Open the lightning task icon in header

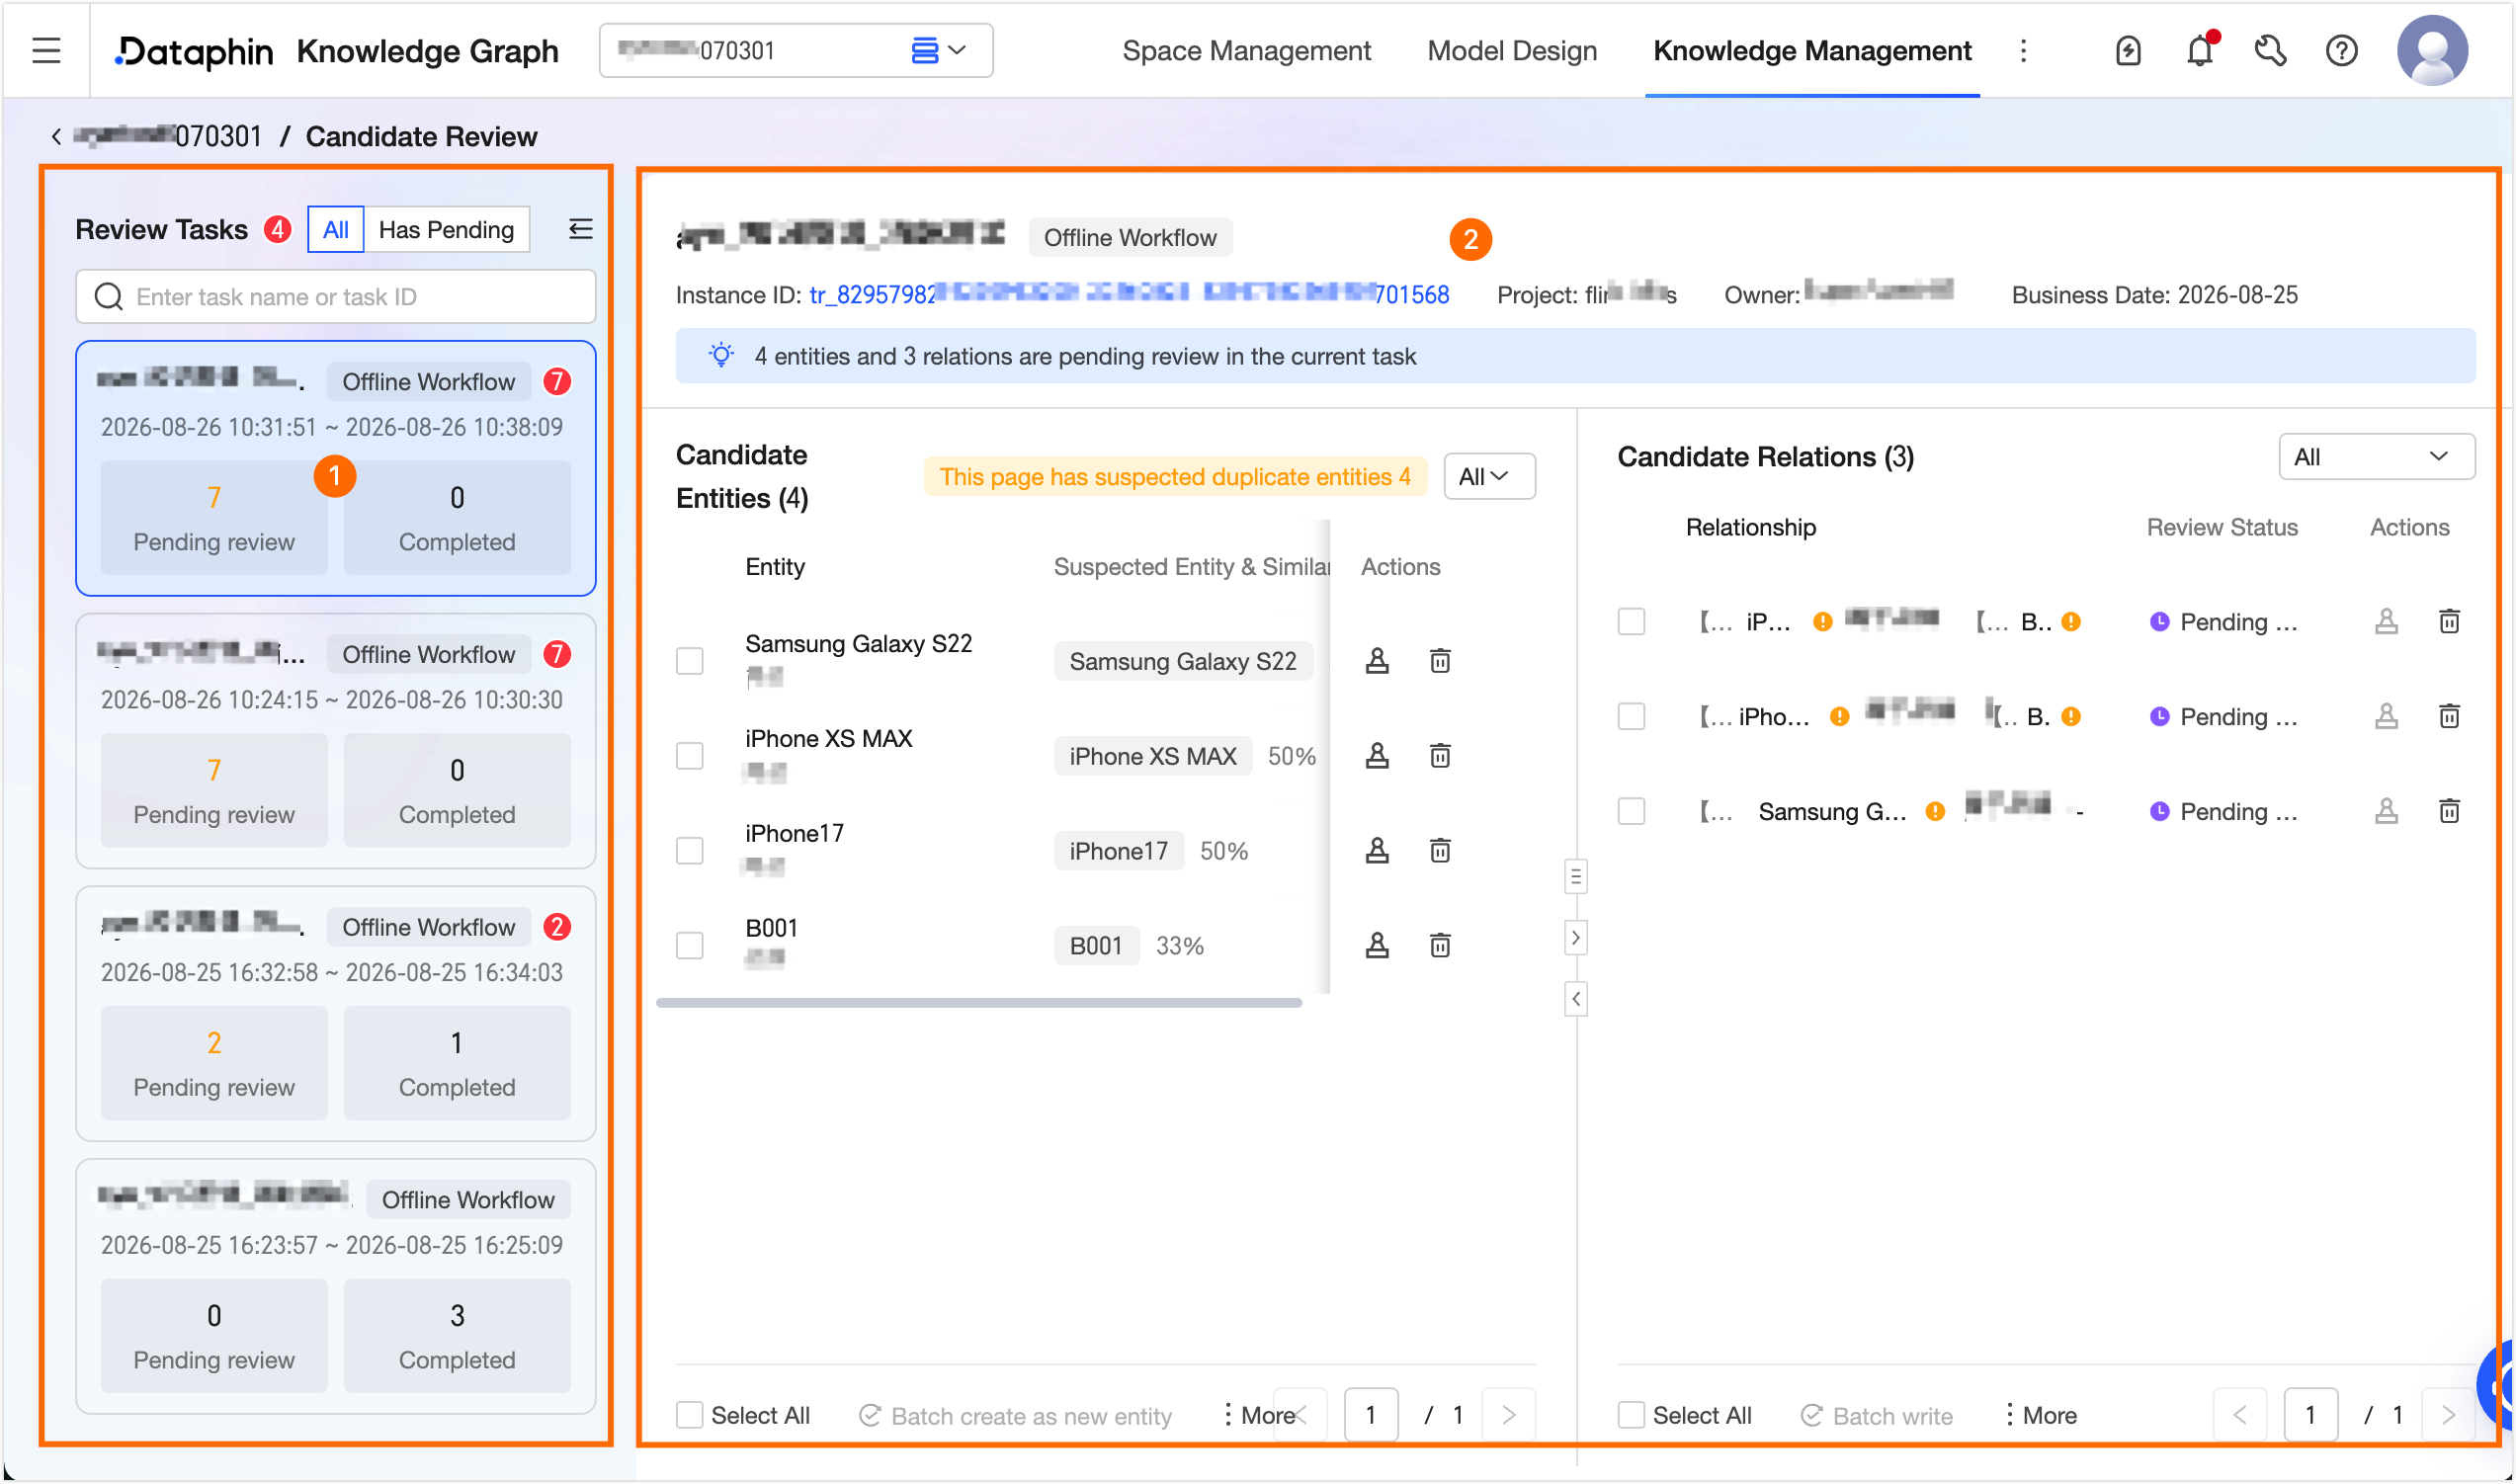pos(2128,50)
